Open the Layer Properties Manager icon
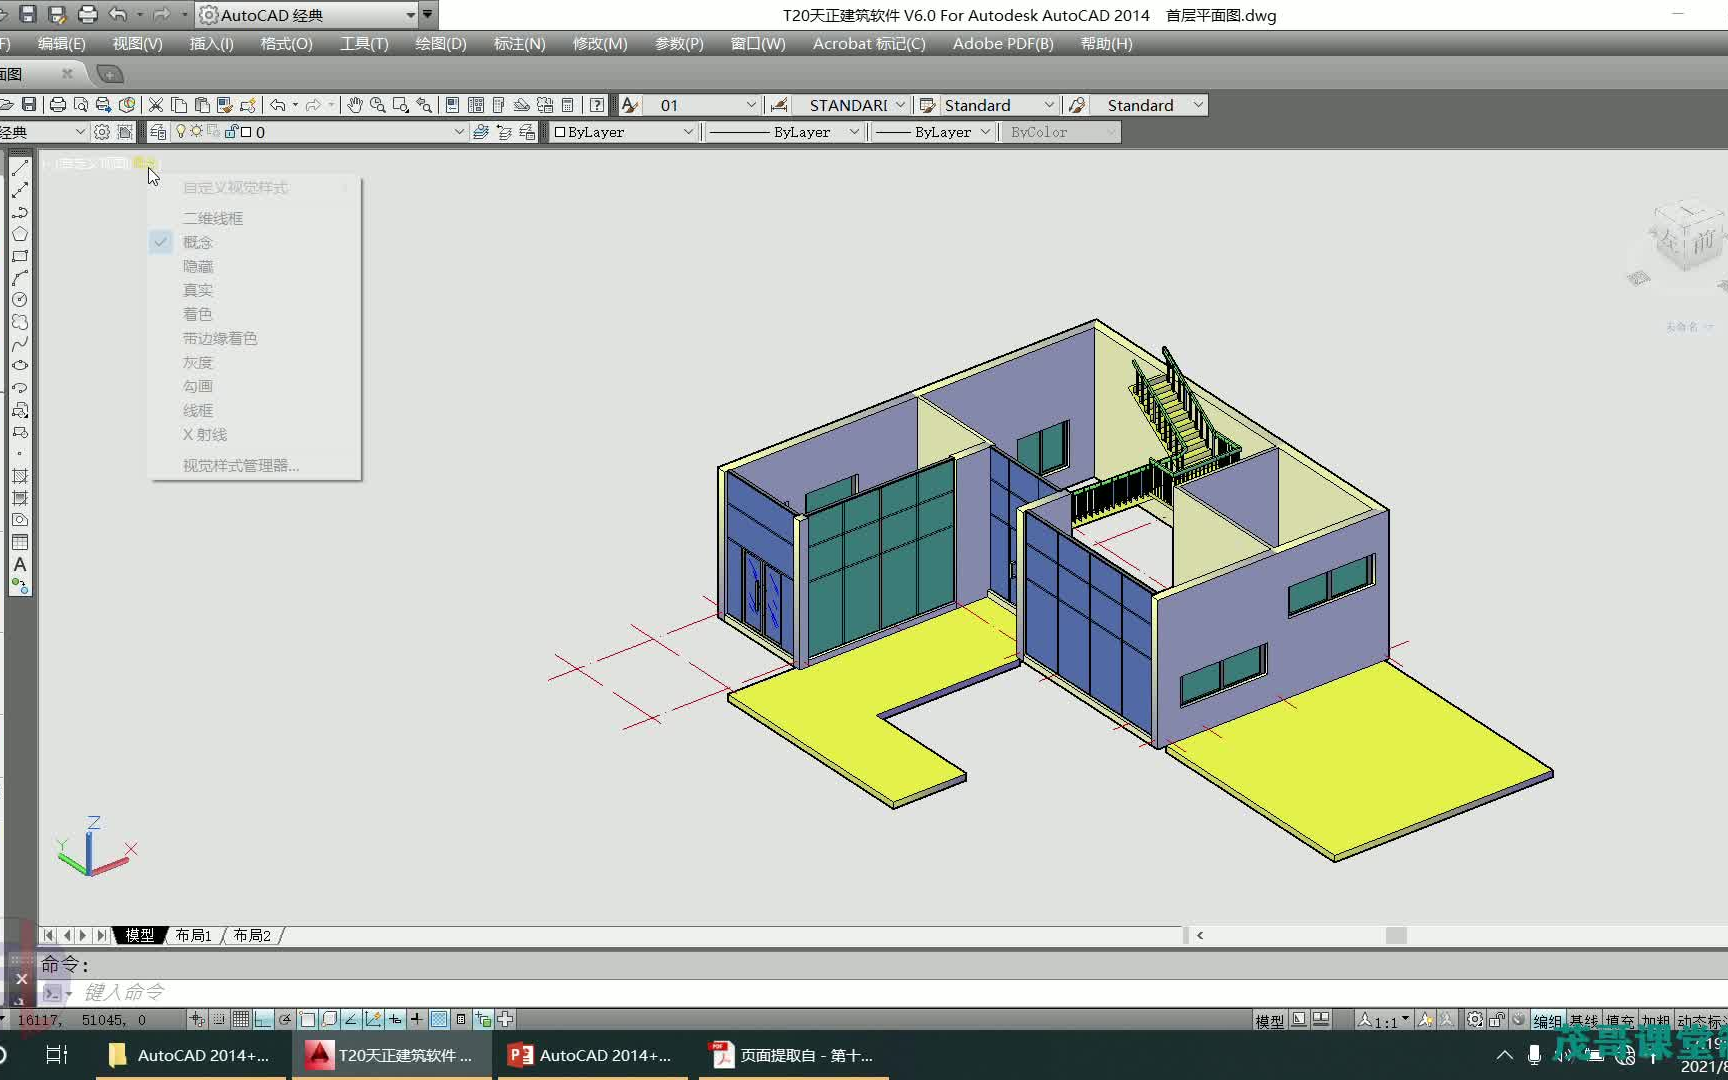Image resolution: width=1728 pixels, height=1080 pixels. pyautogui.click(x=158, y=132)
